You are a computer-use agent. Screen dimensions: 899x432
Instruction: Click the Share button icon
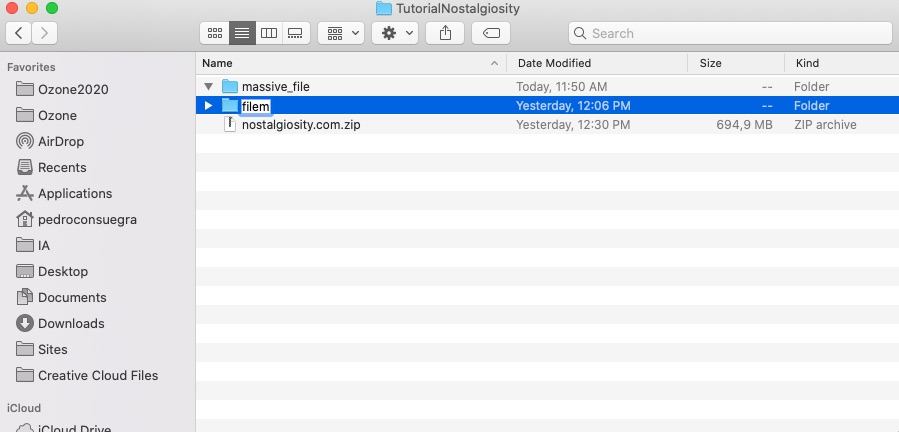[x=445, y=33]
